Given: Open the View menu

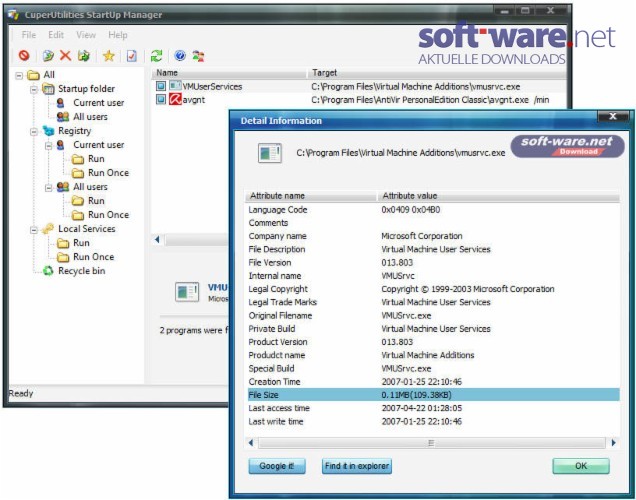Looking at the screenshot, I should (86, 35).
